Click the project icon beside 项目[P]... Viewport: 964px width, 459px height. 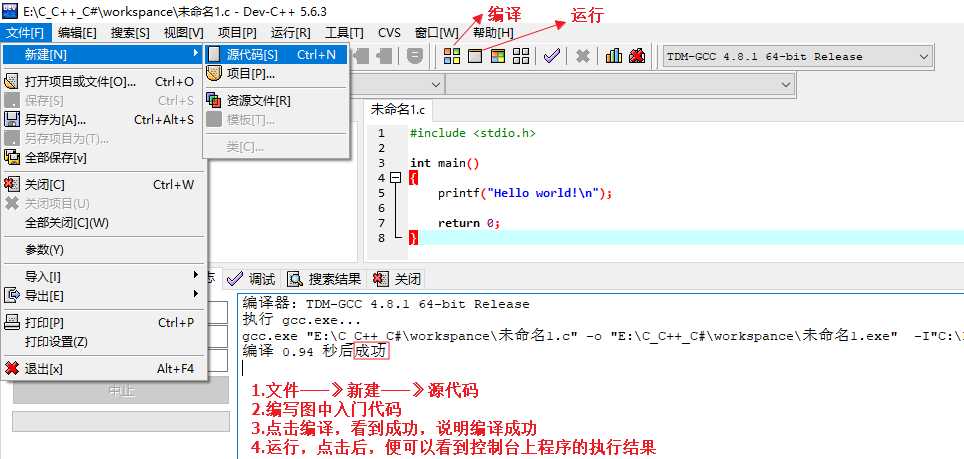pyautogui.click(x=214, y=74)
